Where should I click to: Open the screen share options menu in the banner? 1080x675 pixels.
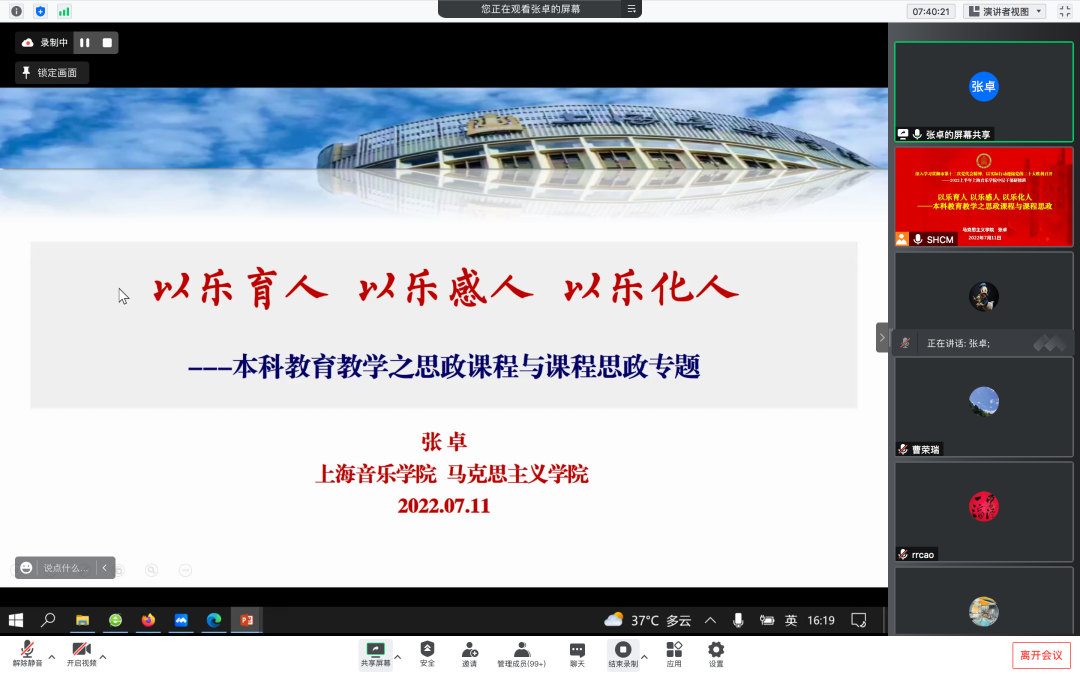point(631,9)
